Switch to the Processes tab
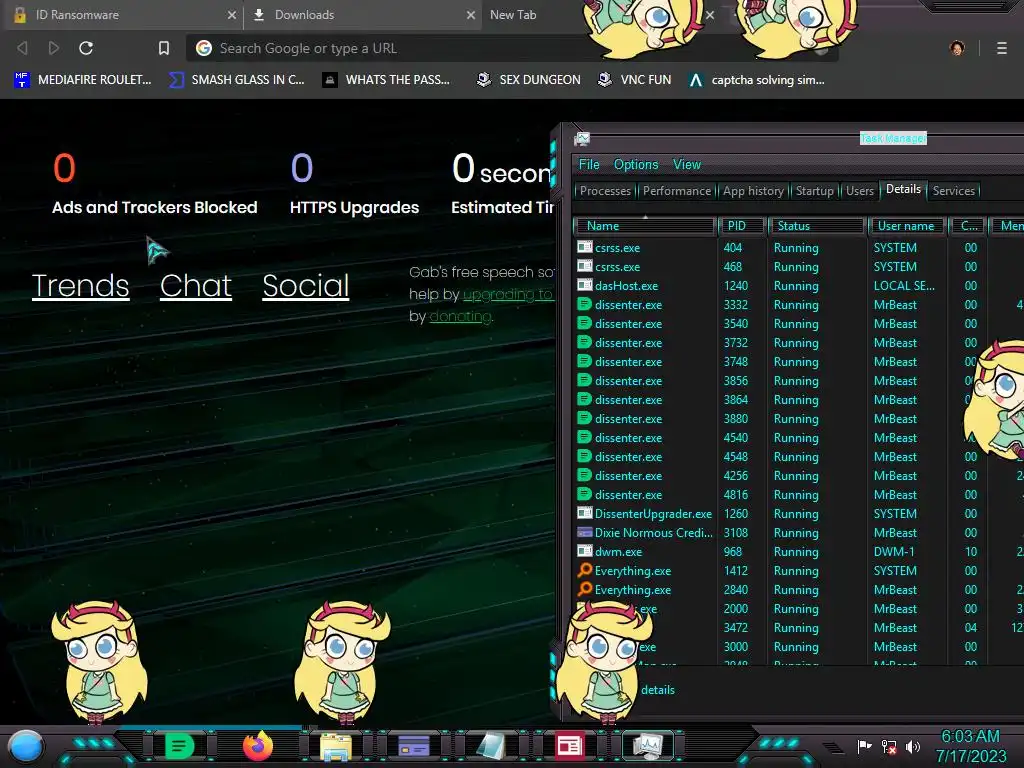 pyautogui.click(x=605, y=191)
